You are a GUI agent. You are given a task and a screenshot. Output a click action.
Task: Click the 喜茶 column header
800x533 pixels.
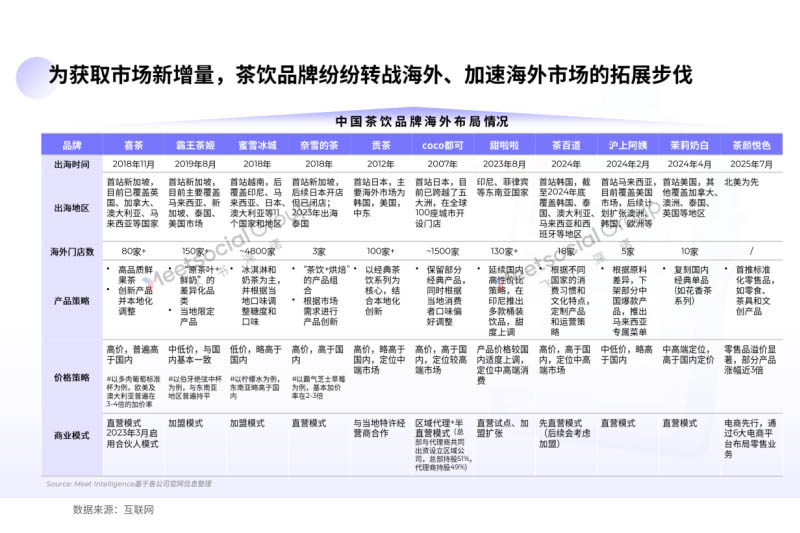point(133,145)
